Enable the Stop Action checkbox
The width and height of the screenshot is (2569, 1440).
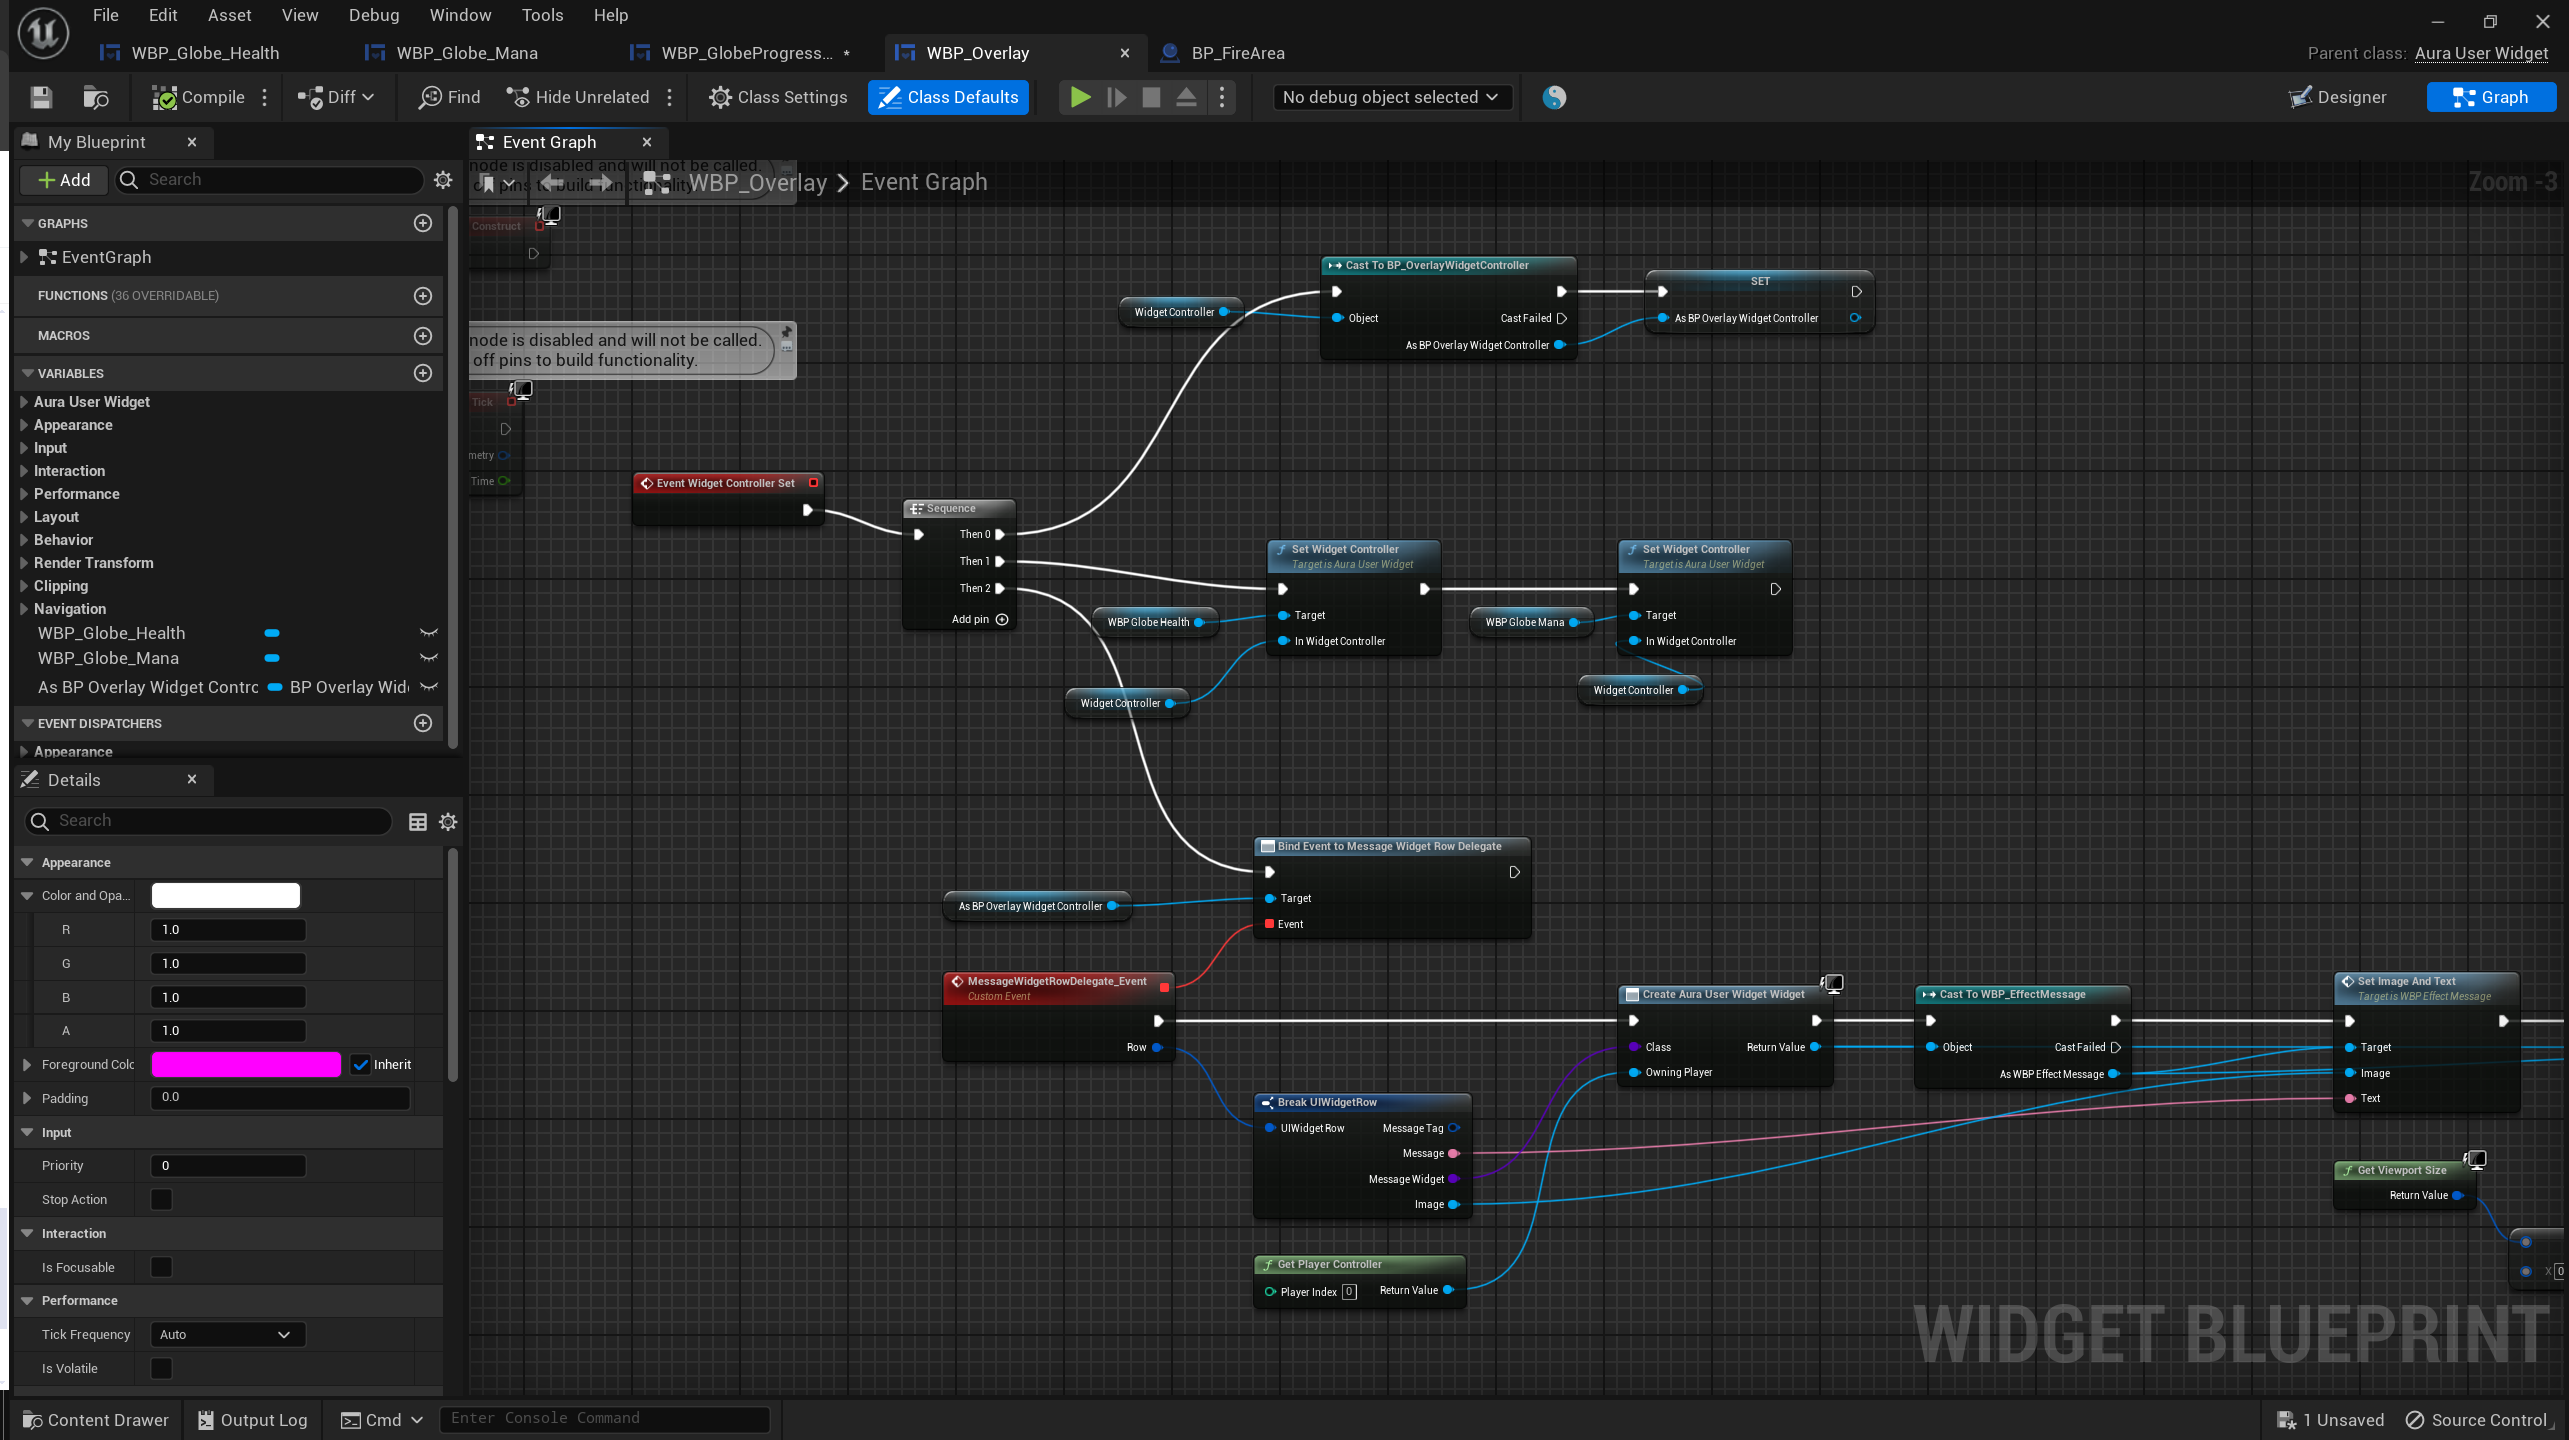pos(161,1199)
